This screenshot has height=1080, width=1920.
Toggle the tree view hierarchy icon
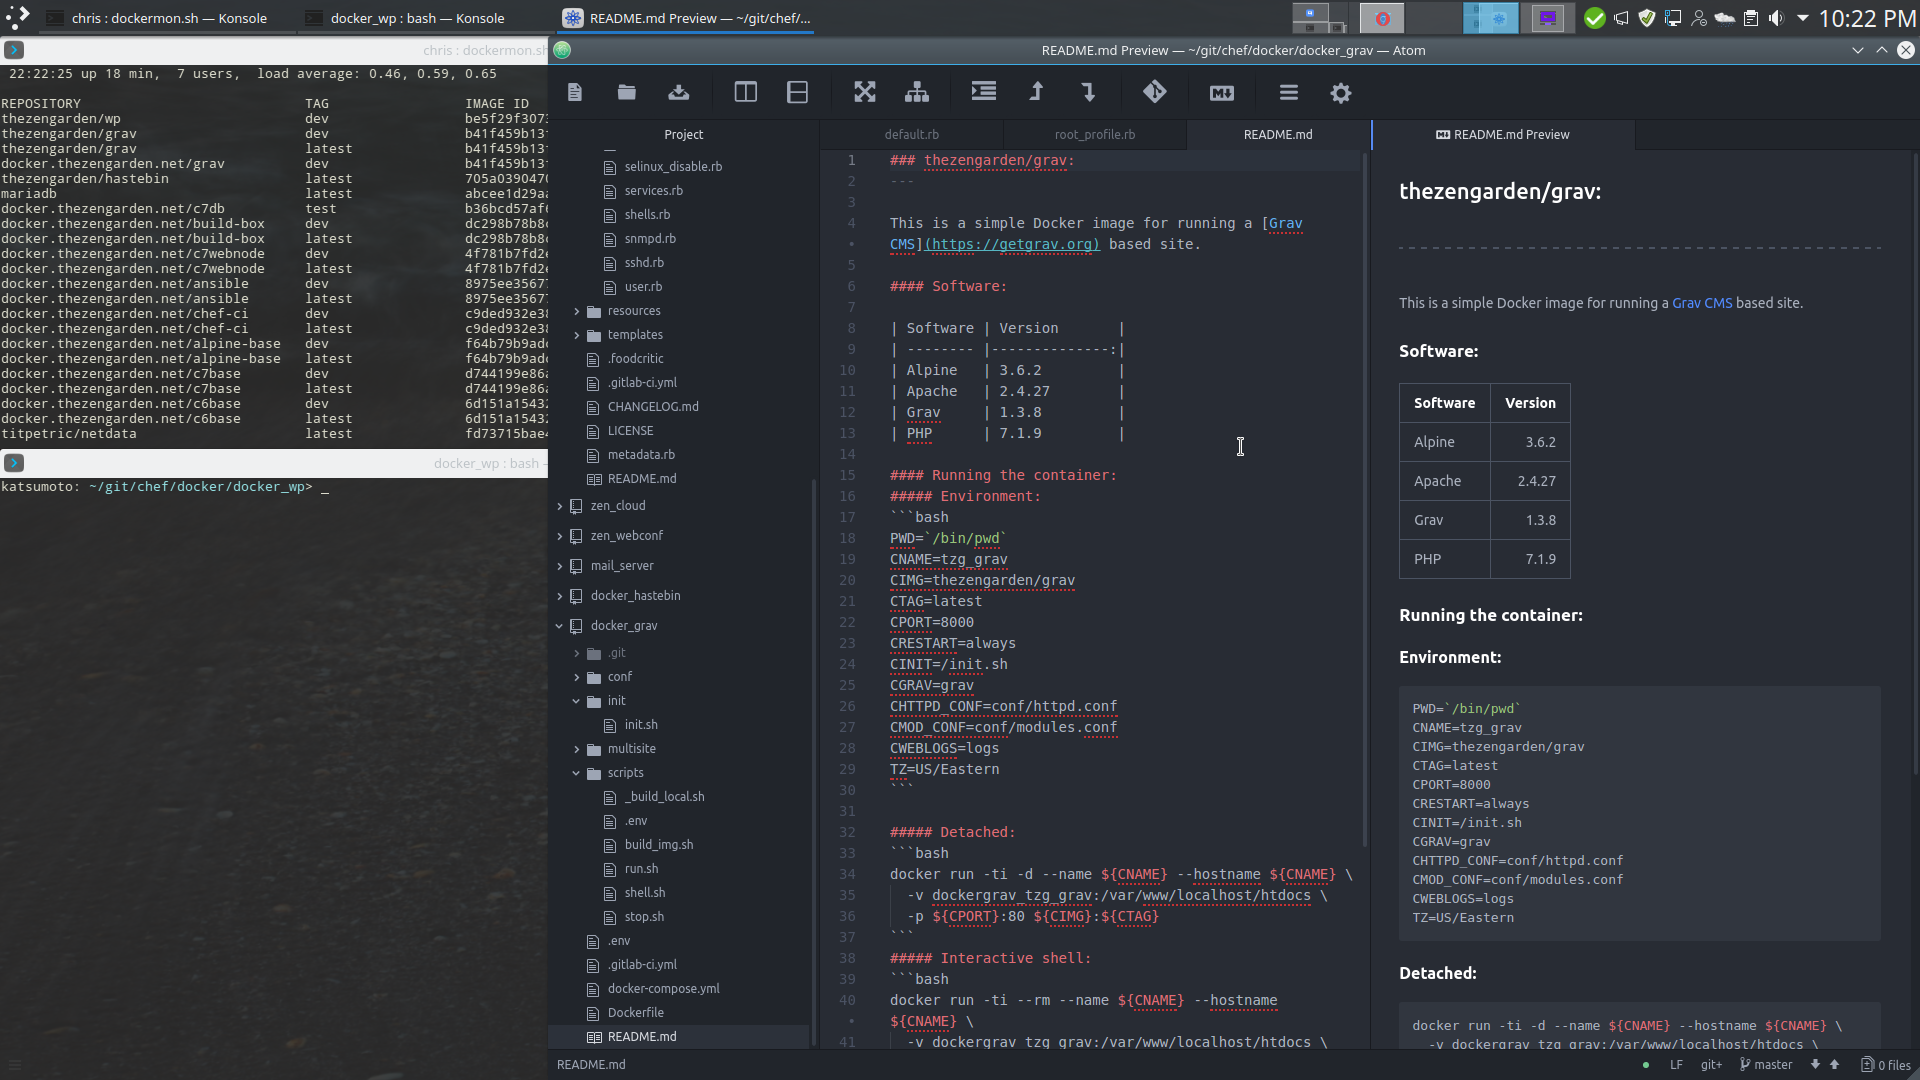[x=917, y=93]
